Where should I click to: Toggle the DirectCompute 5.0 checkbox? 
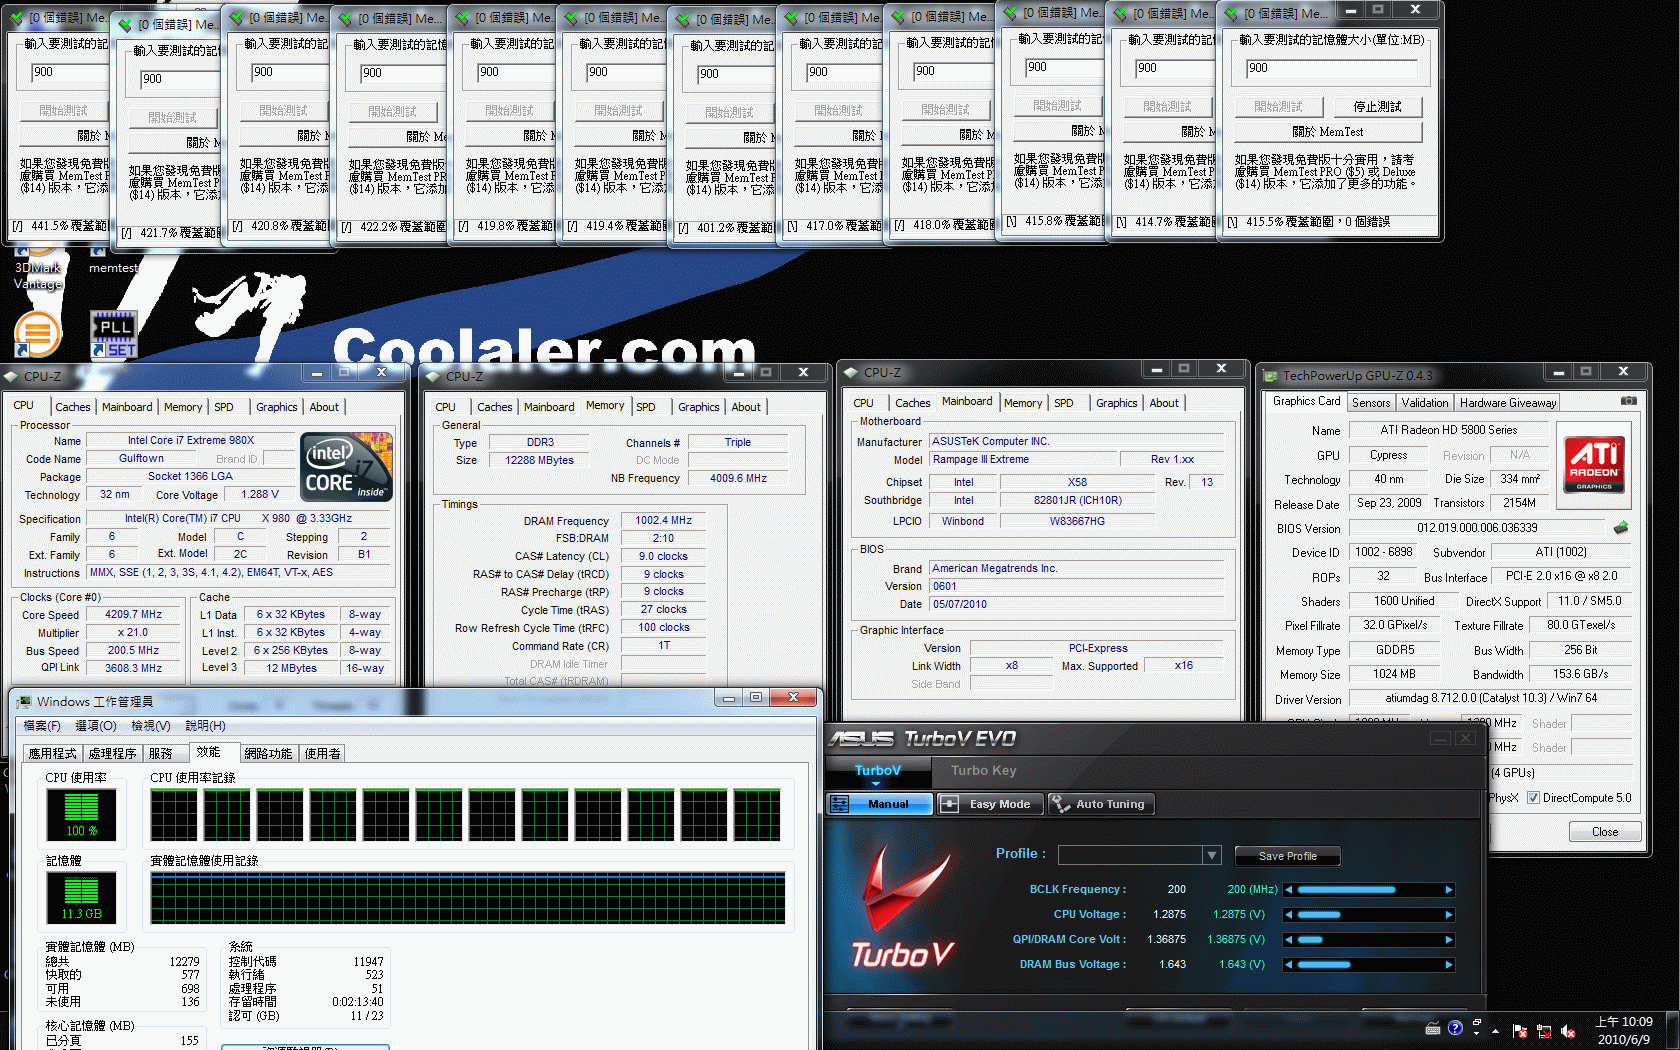(x=1533, y=798)
